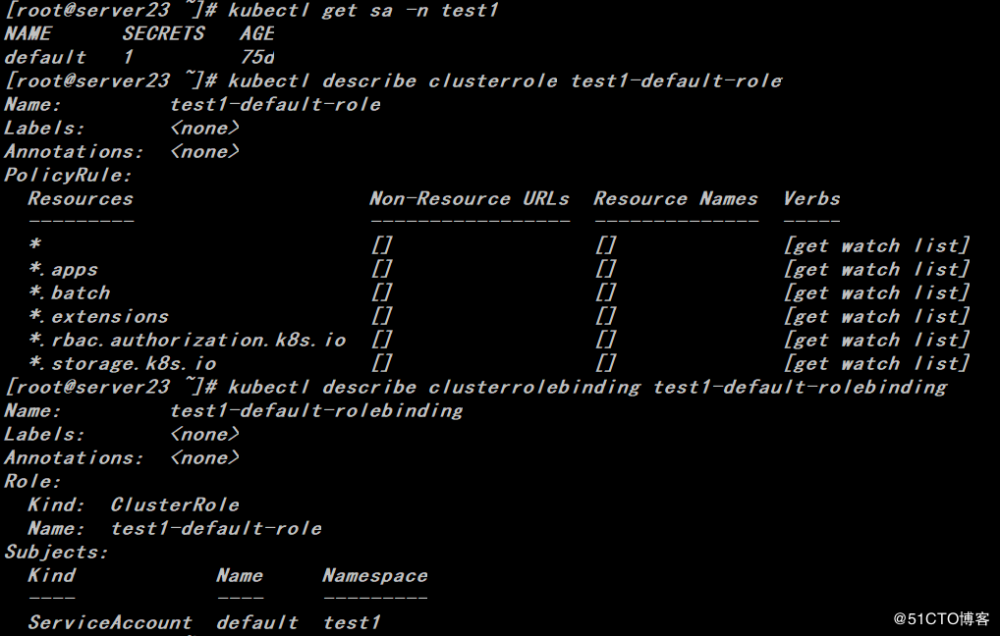
Task: Select the *.storage.k8s.io resource entry
Action: click(122, 363)
